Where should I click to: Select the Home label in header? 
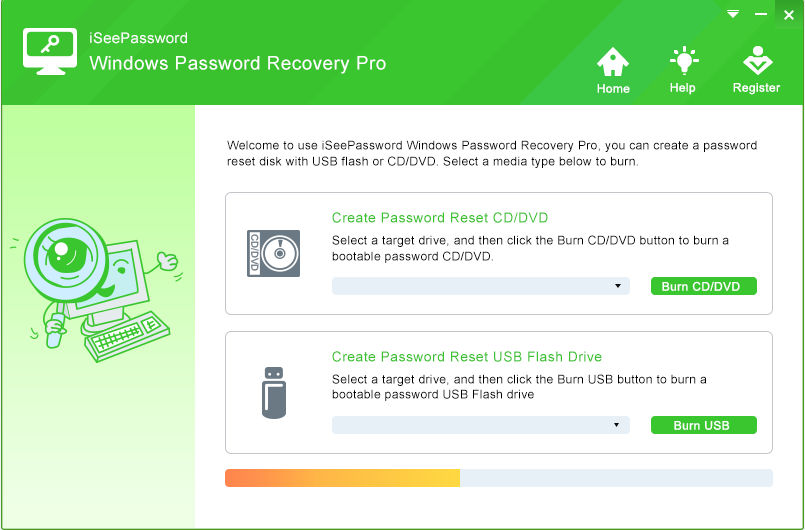pyautogui.click(x=613, y=88)
